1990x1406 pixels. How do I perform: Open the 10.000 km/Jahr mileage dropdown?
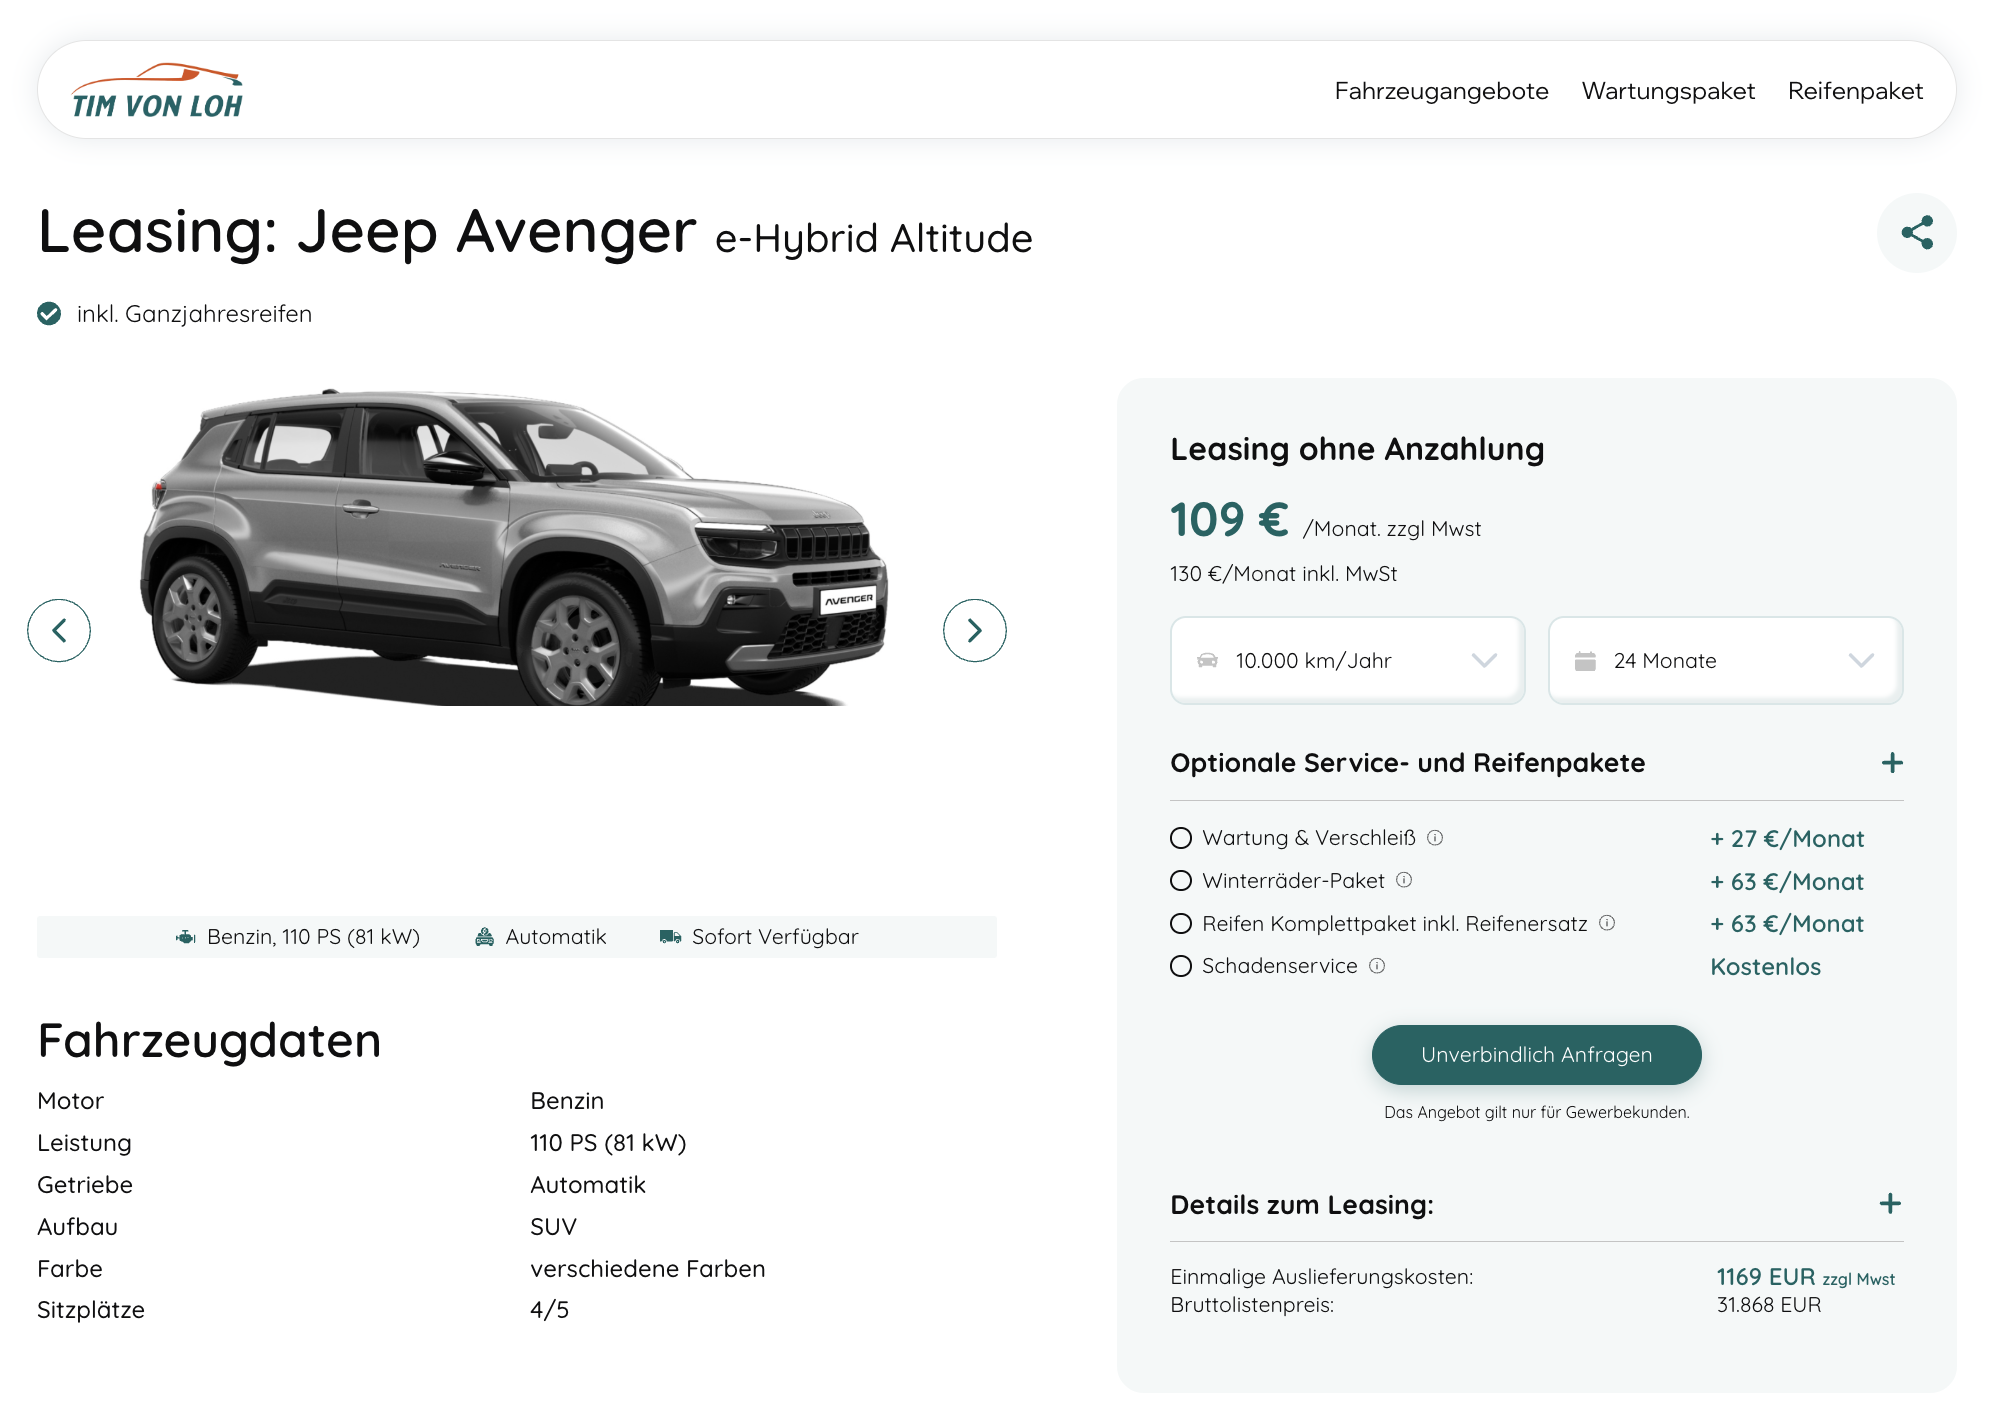(1347, 660)
